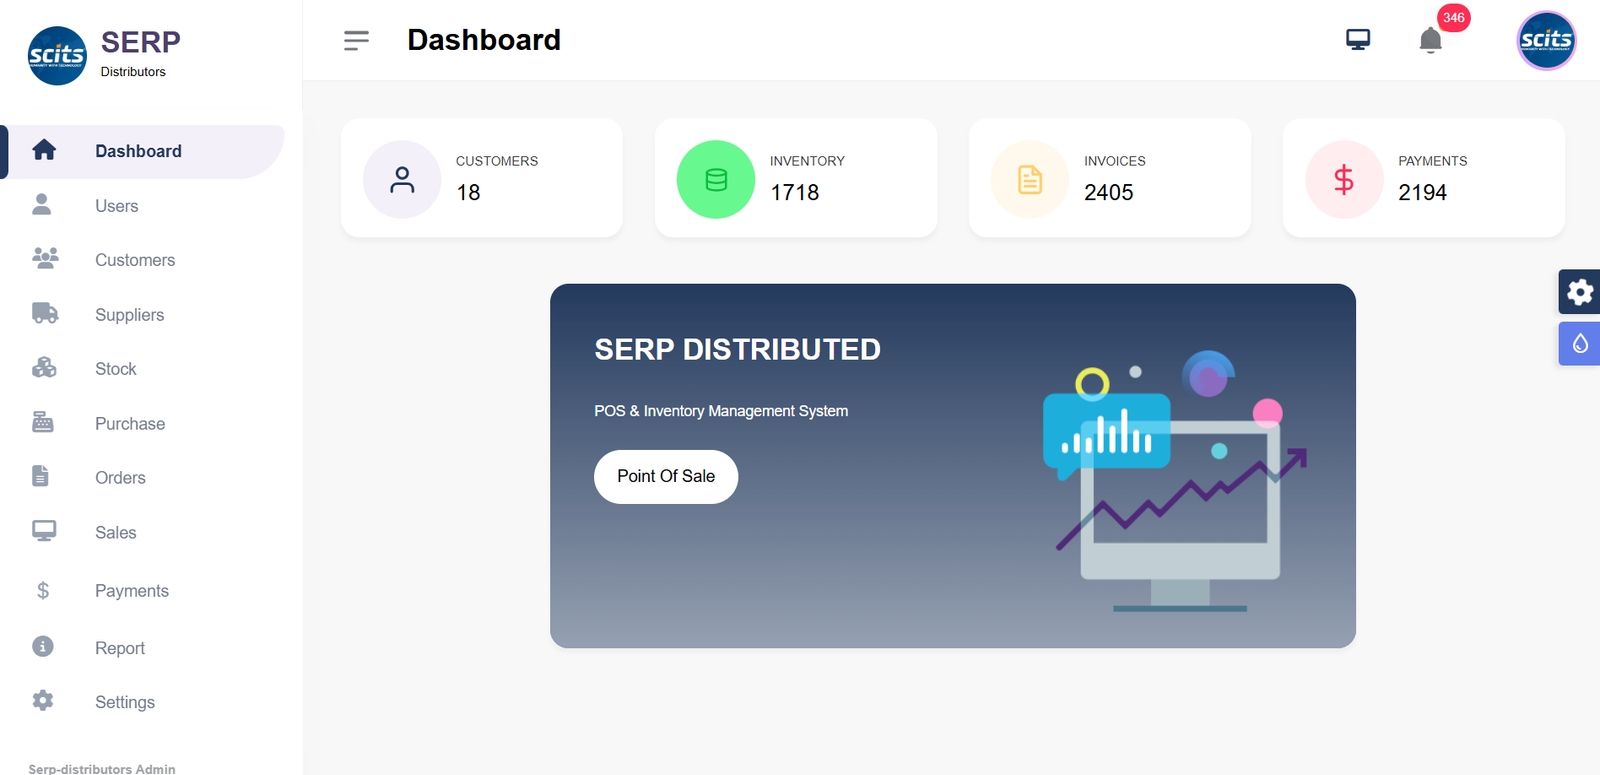Click the Payments dollar icon
This screenshot has height=775, width=1600.
(x=1344, y=180)
